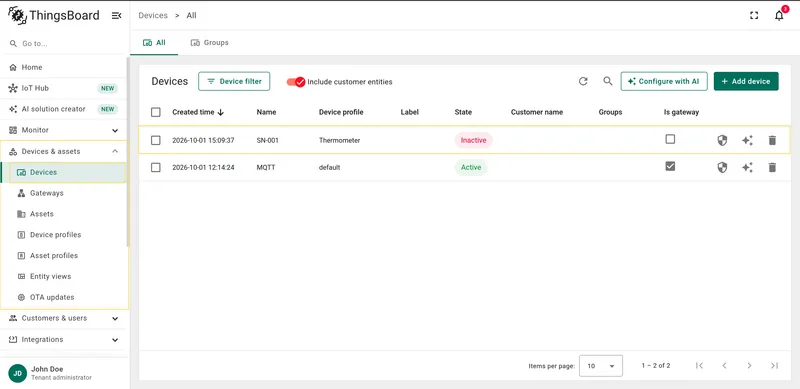Open the notifications bell
800x389 pixels.
tap(779, 15)
